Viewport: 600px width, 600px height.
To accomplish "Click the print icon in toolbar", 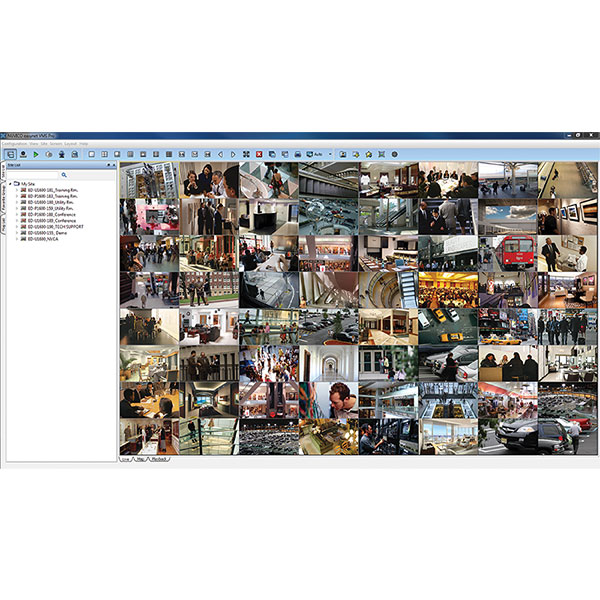I will pyautogui.click(x=298, y=154).
